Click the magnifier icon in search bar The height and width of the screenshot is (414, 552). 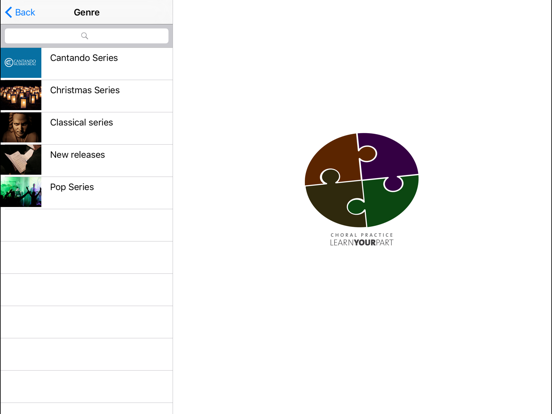[x=84, y=36]
